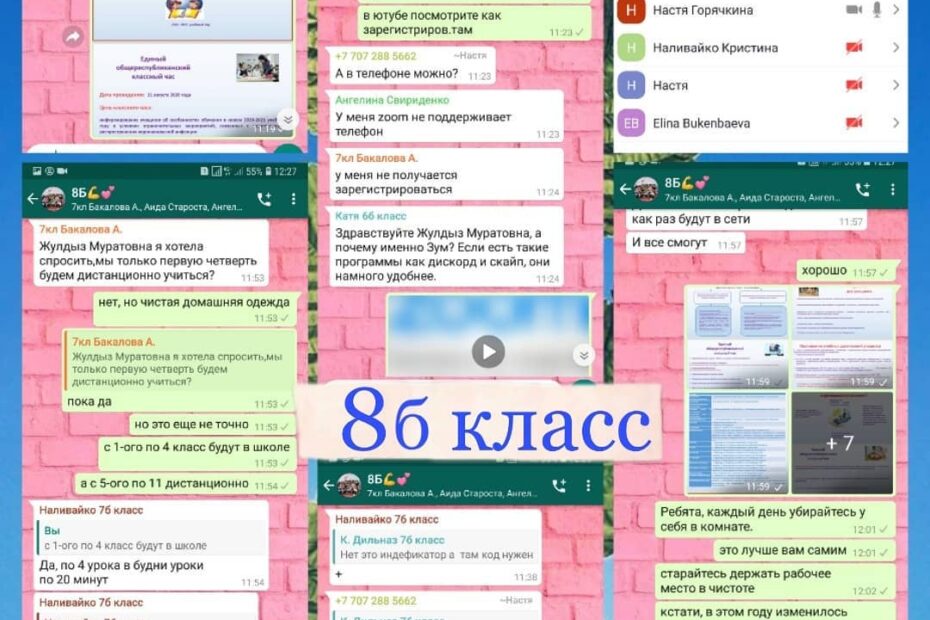This screenshot has height=620, width=930.
Task: Tap the quoted "7кл Бакалова А." reply above "пока да"
Action: (180, 361)
